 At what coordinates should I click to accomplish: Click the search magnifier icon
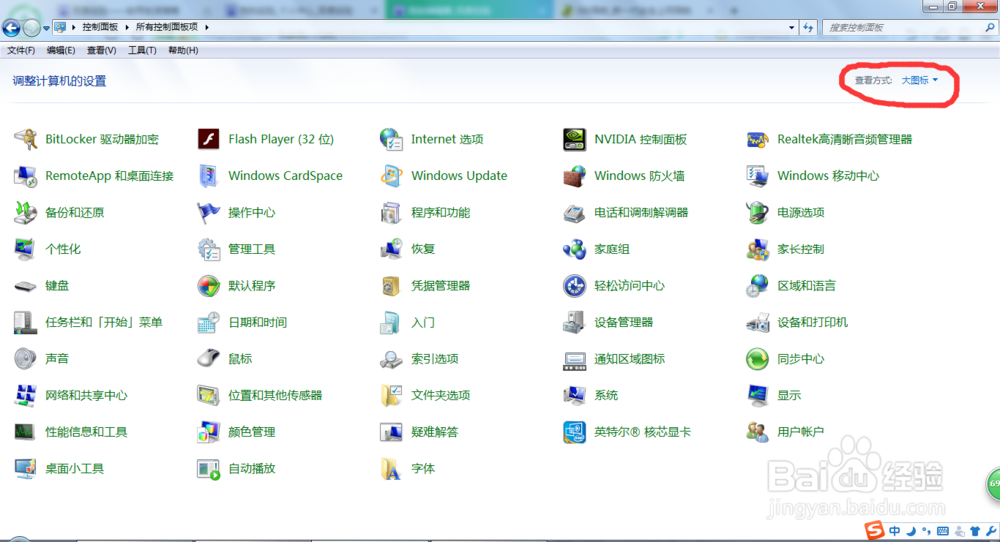click(990, 27)
